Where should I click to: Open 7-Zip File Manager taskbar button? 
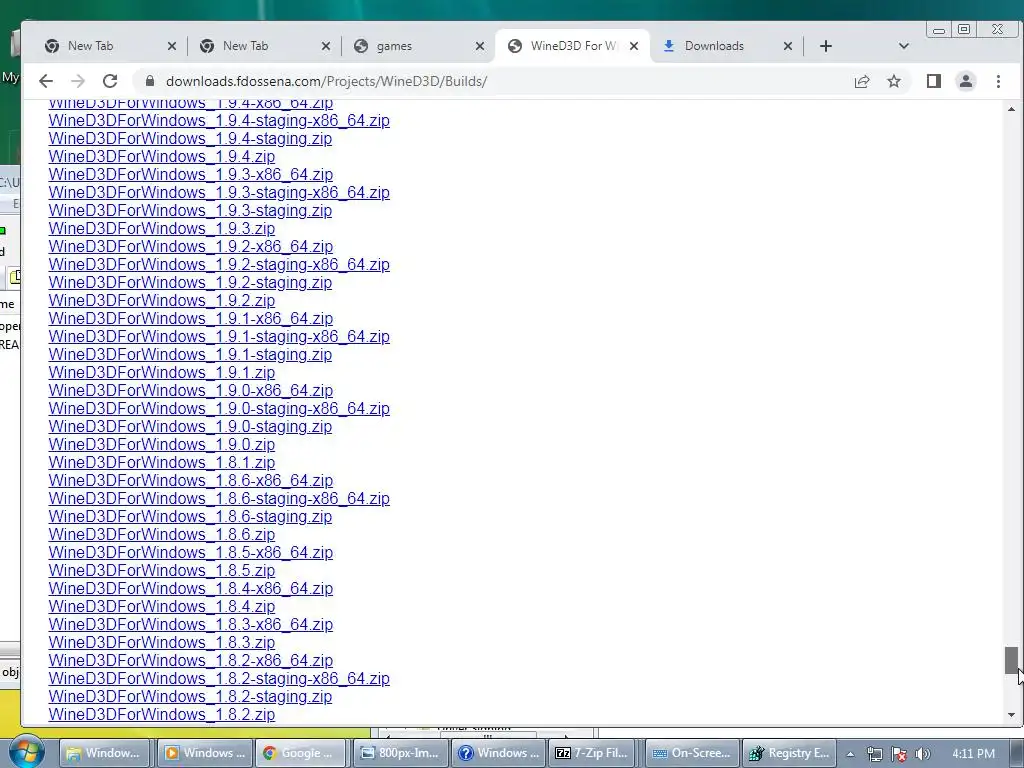[594, 753]
